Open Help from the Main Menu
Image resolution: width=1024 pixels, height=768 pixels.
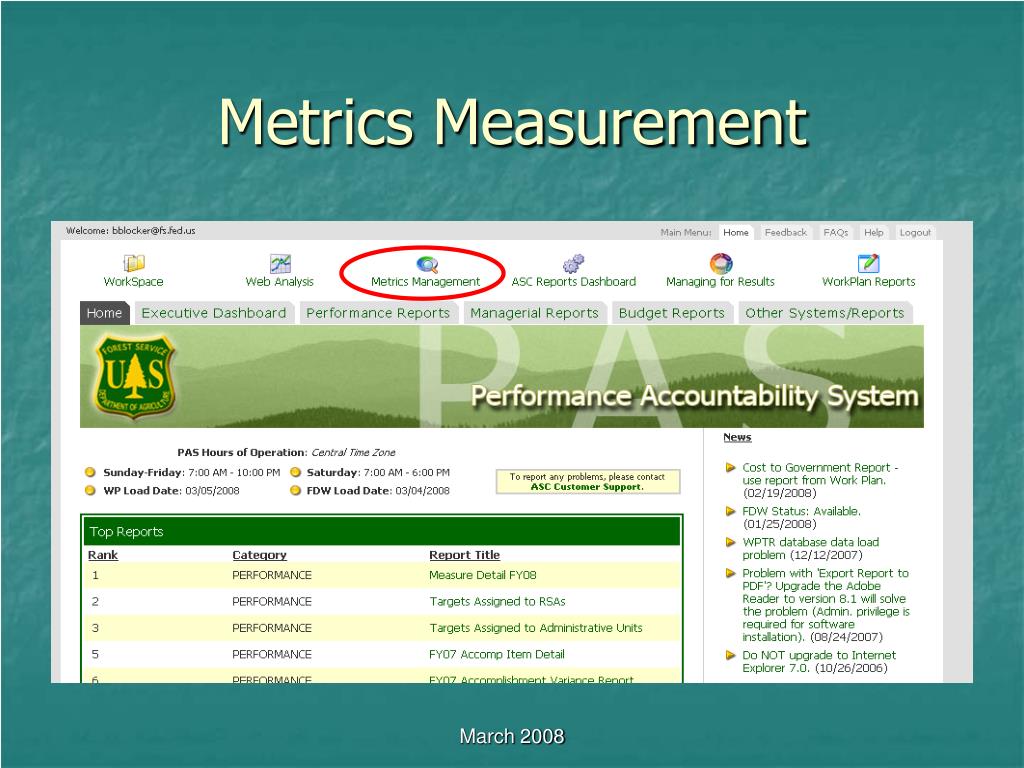[x=874, y=232]
